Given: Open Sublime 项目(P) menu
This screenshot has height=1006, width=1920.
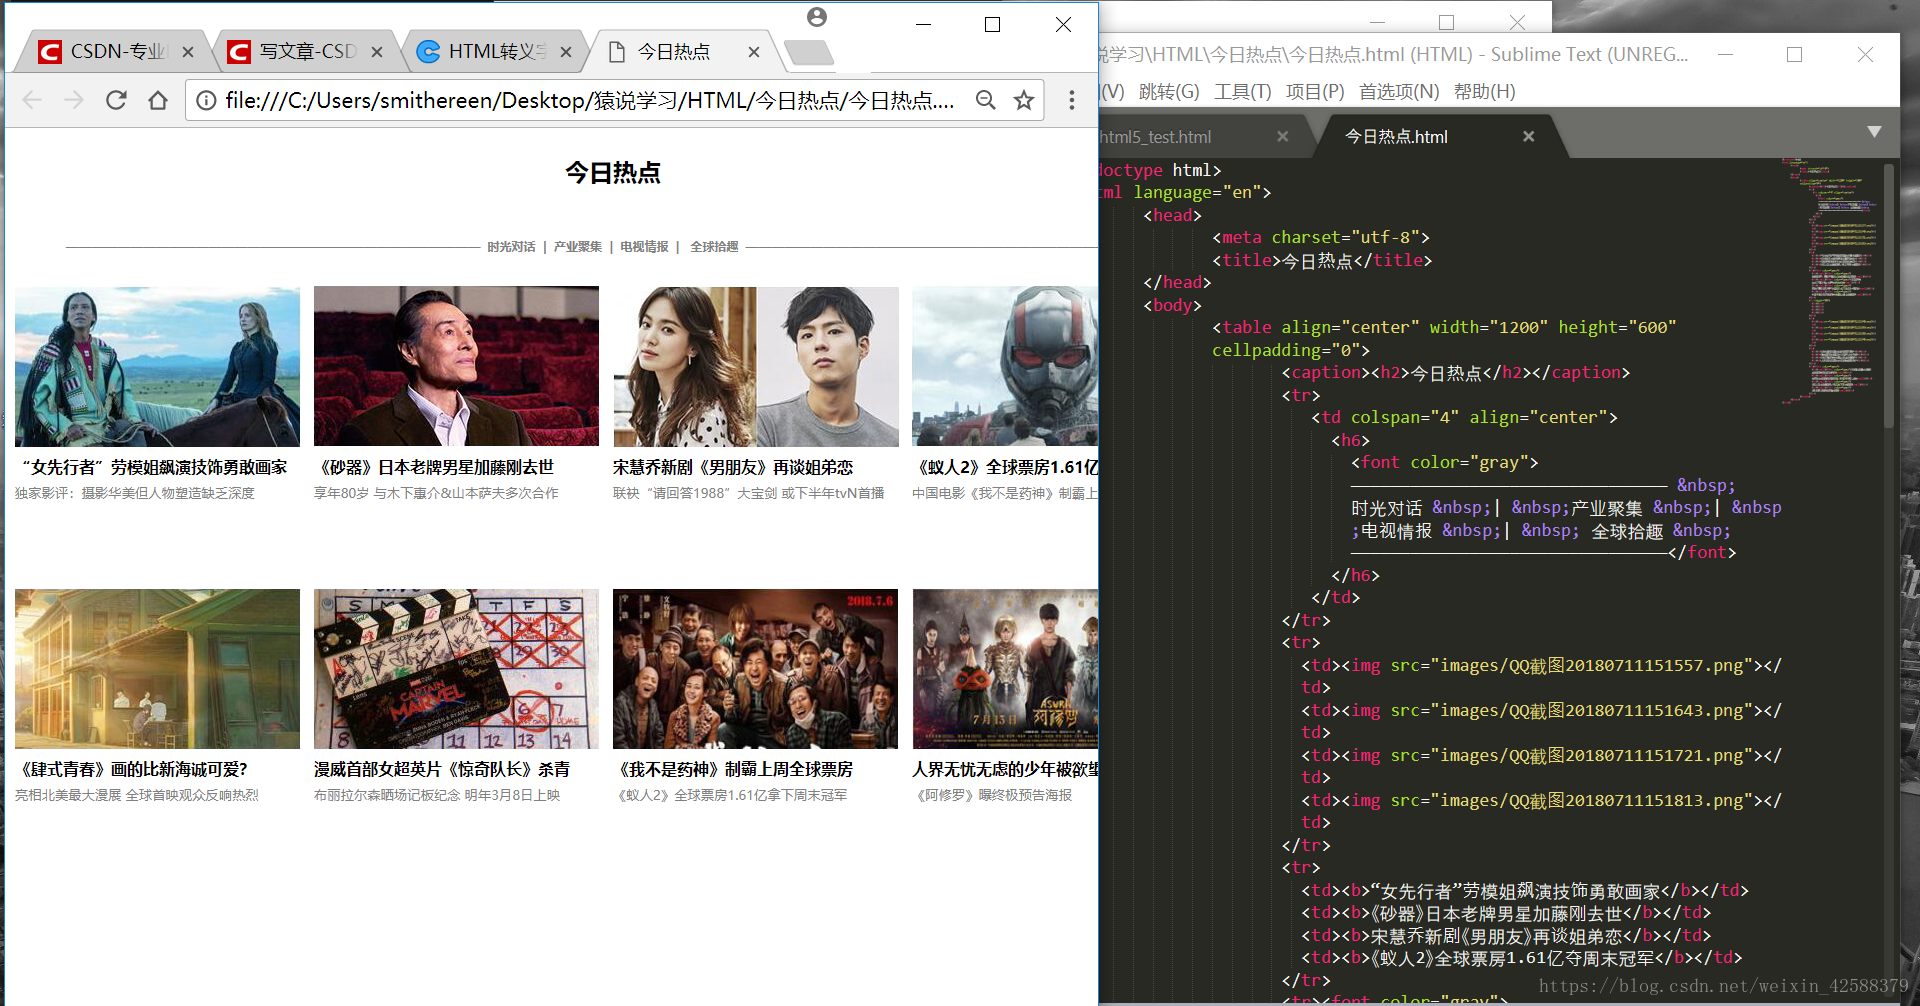Looking at the screenshot, I should pos(1315,92).
